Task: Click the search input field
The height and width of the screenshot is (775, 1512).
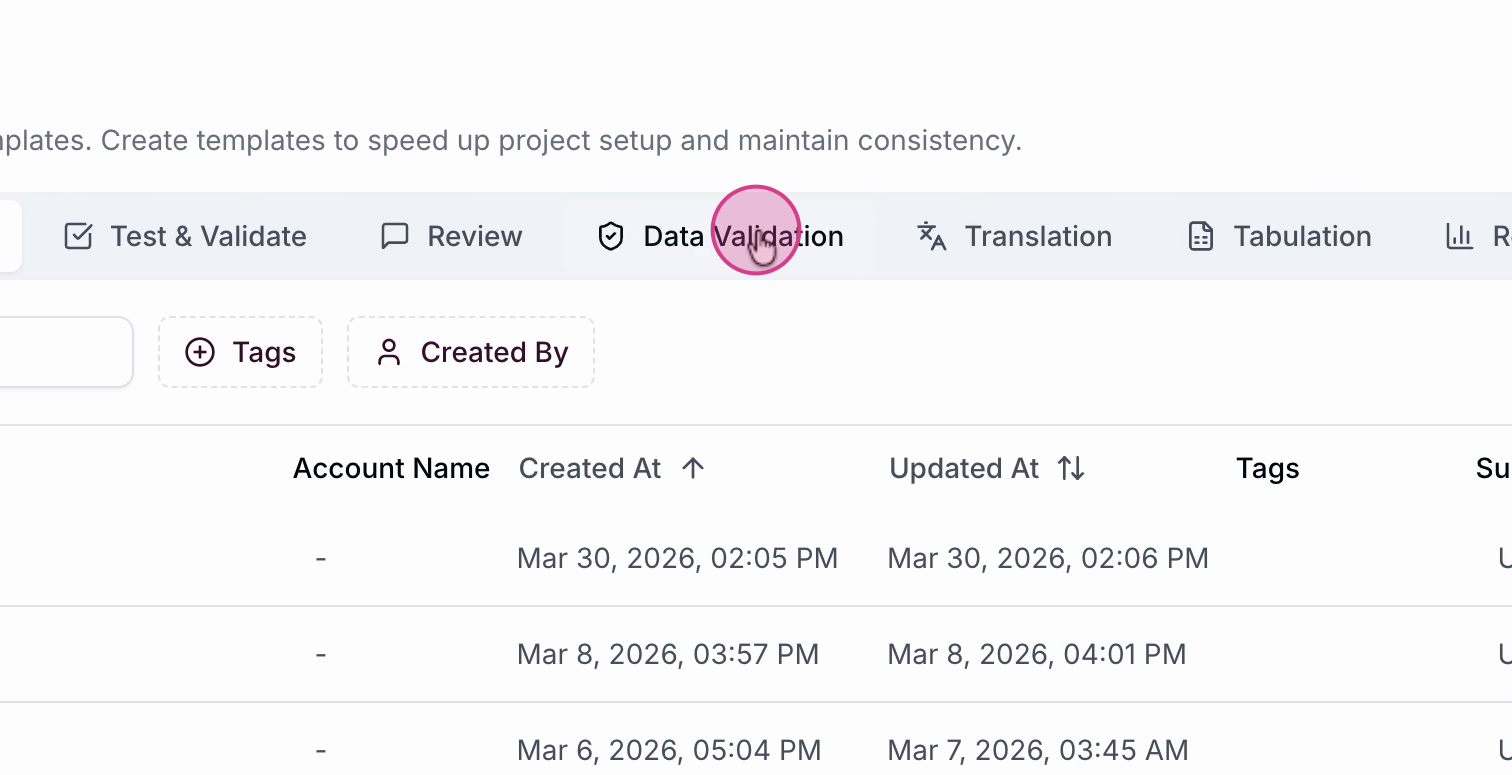Action: click(60, 352)
